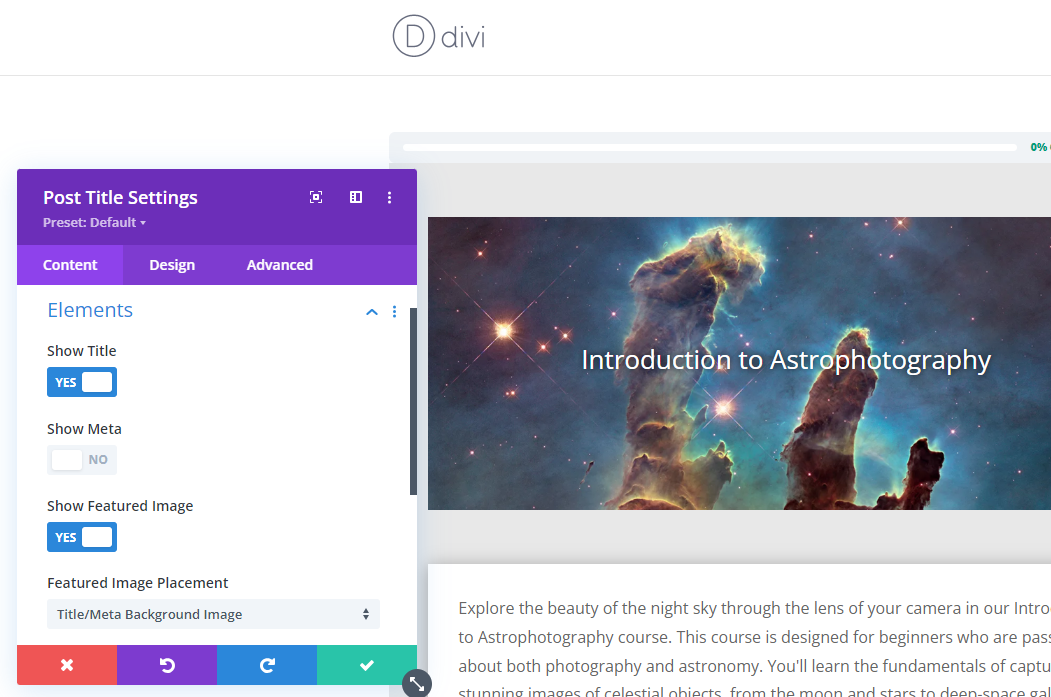Viewport: 1051px width, 697px height.
Task: Redo the change in settings
Action: [267, 665]
